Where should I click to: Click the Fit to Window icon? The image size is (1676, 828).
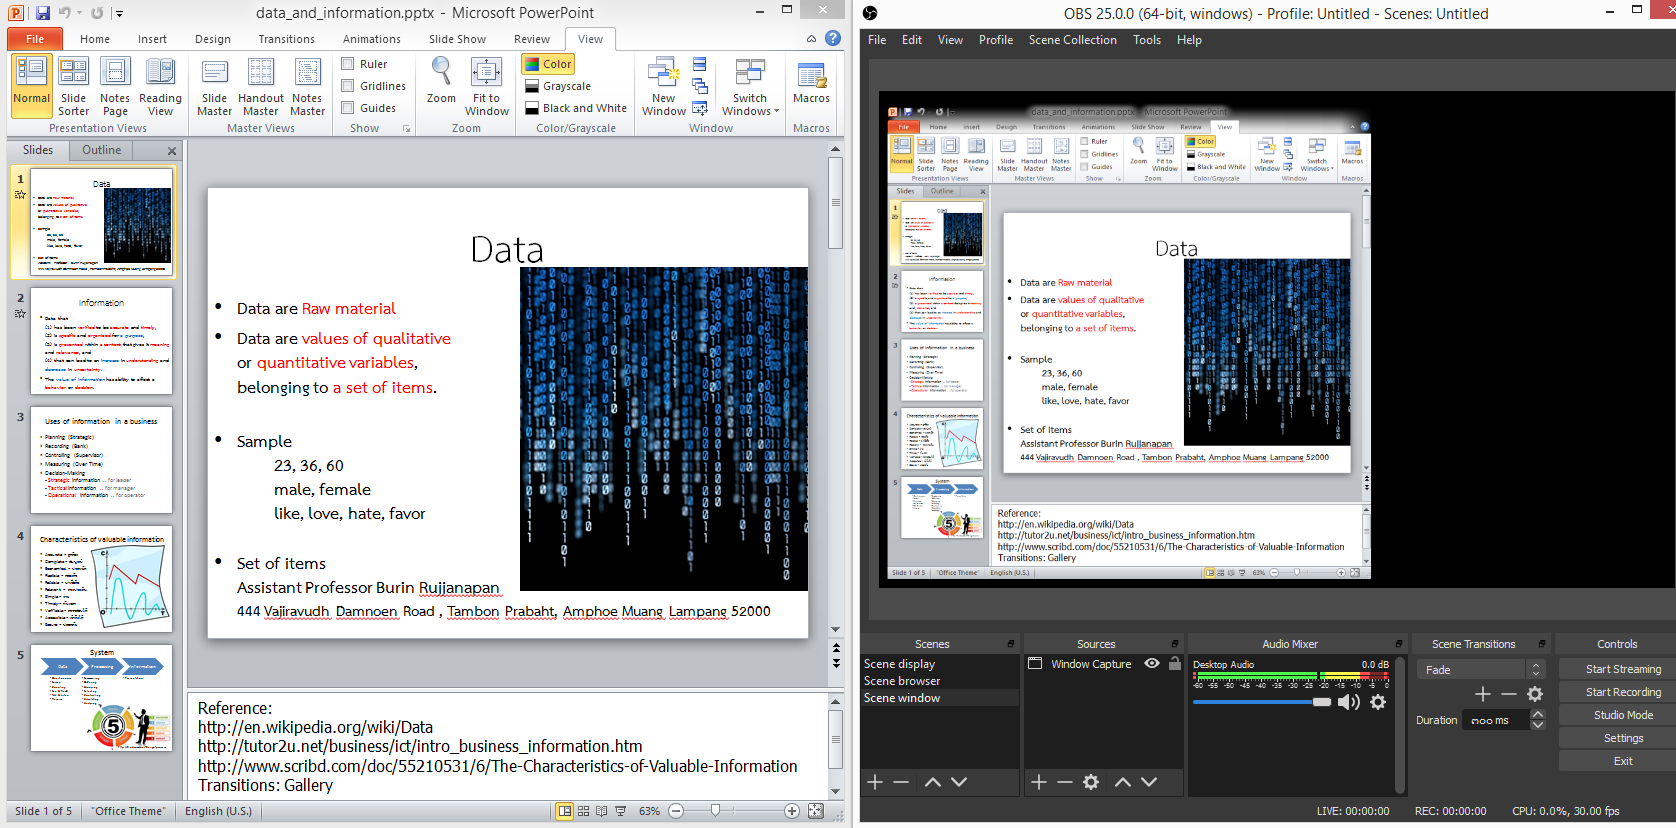point(486,86)
